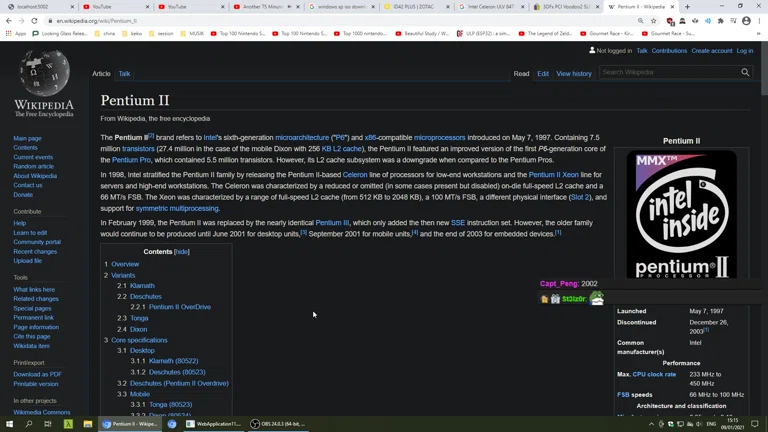This screenshot has height=432, width=768.
Task: Show more bookmarks with the chevron
Action: tap(759, 34)
